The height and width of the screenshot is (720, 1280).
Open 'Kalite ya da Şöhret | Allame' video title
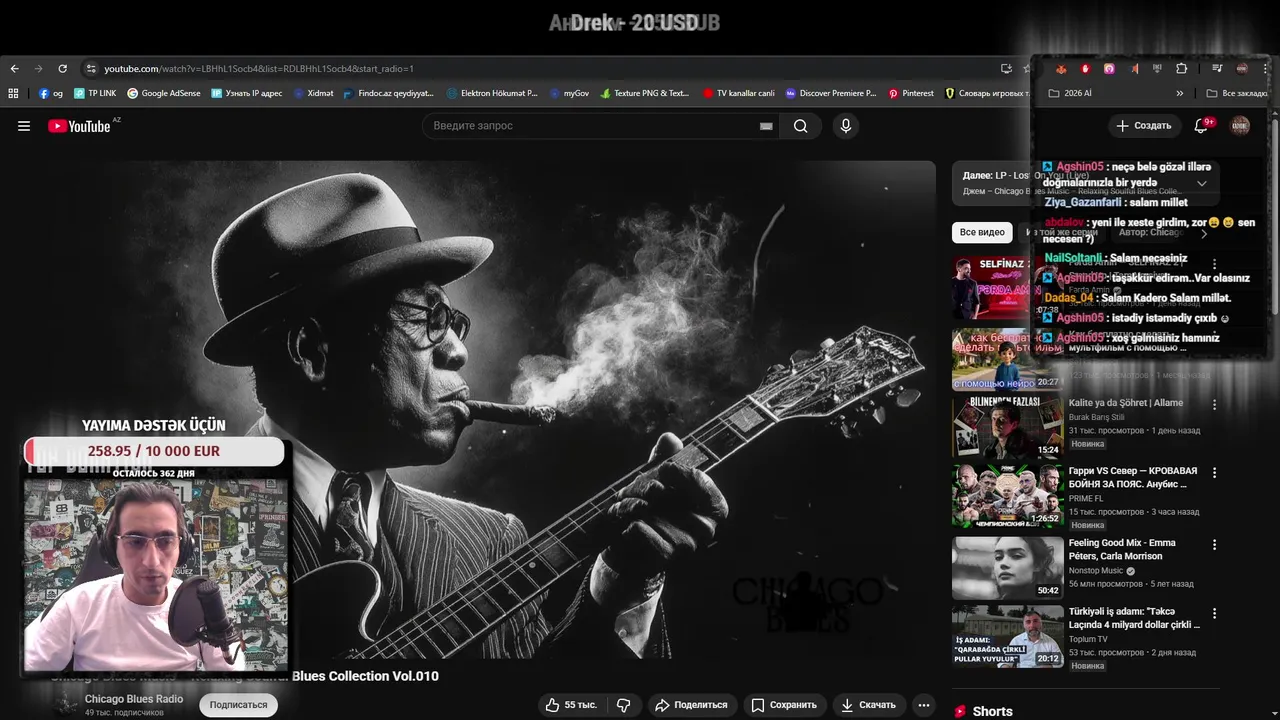(1125, 403)
